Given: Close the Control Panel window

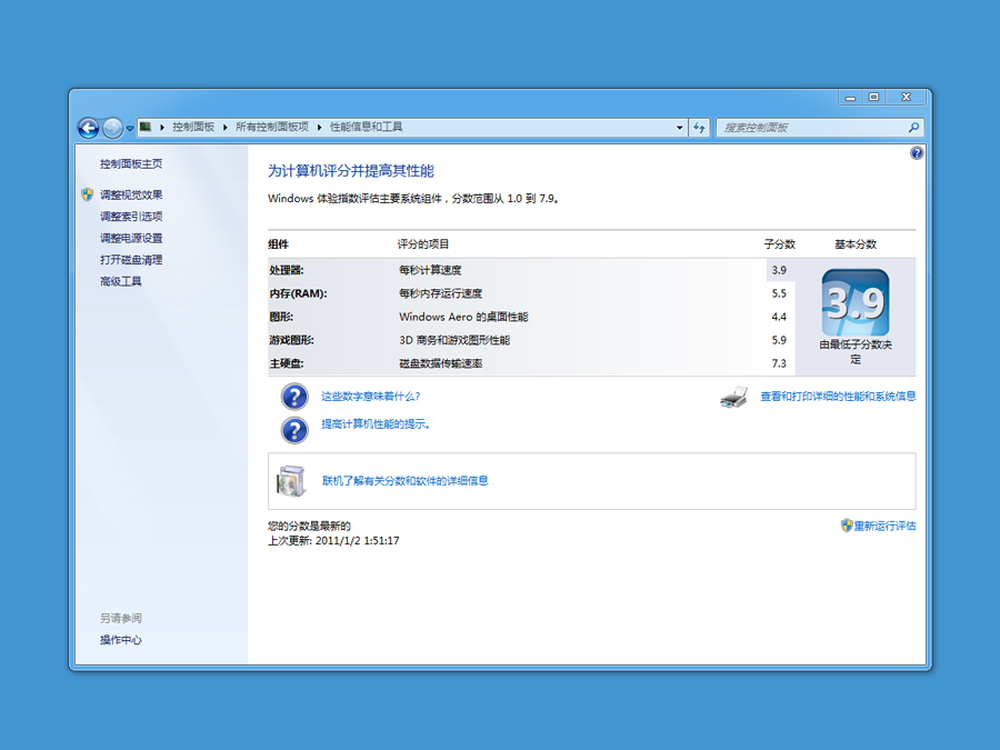Looking at the screenshot, I should (906, 98).
